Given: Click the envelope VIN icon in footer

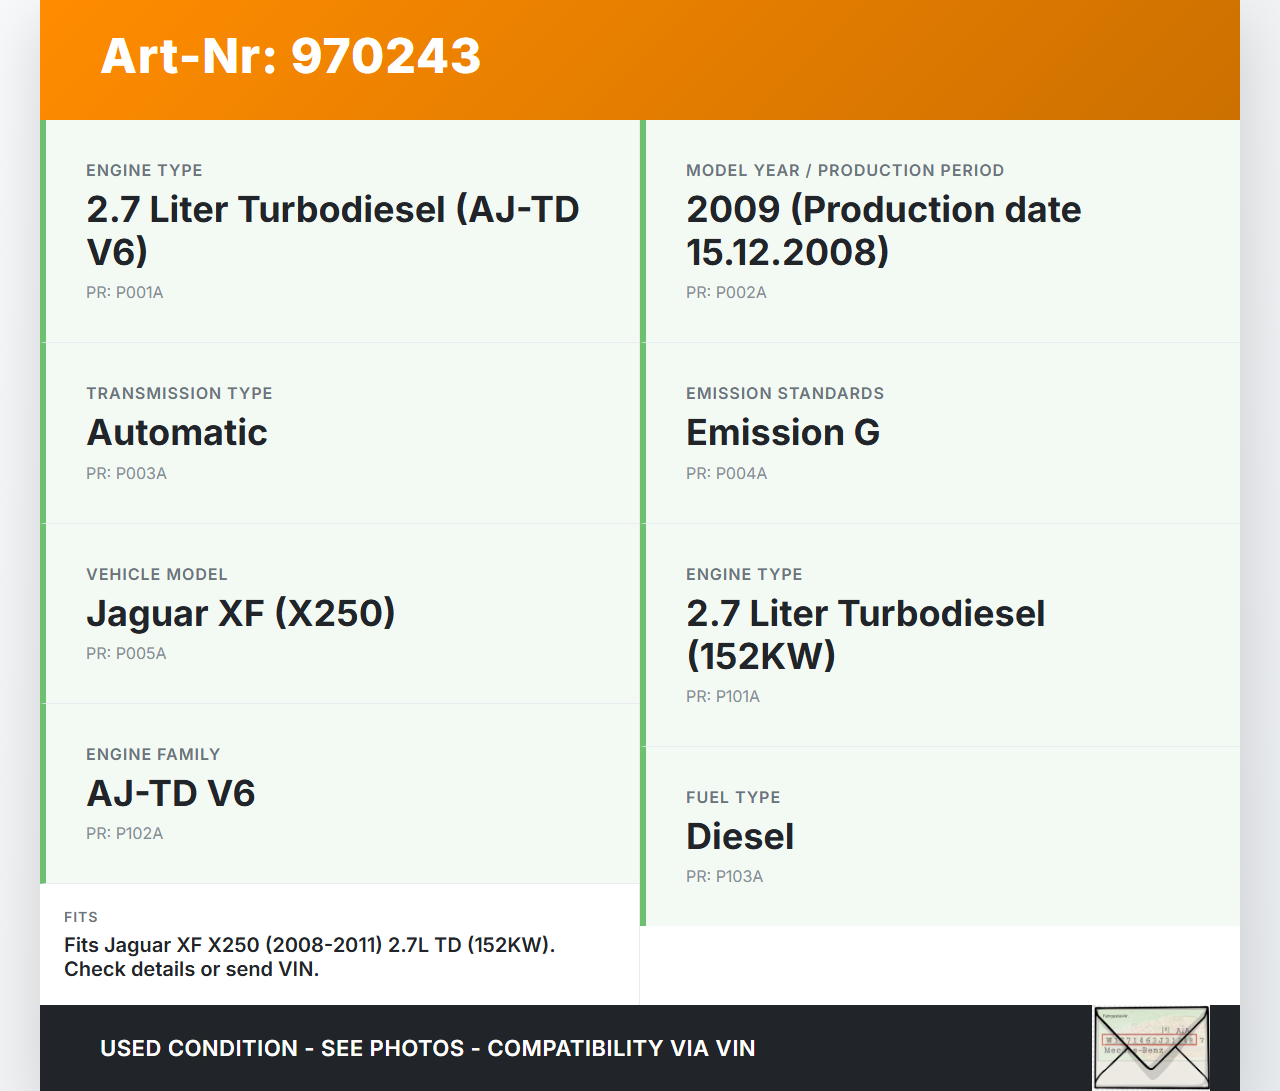Looking at the screenshot, I should pos(1151,1047).
